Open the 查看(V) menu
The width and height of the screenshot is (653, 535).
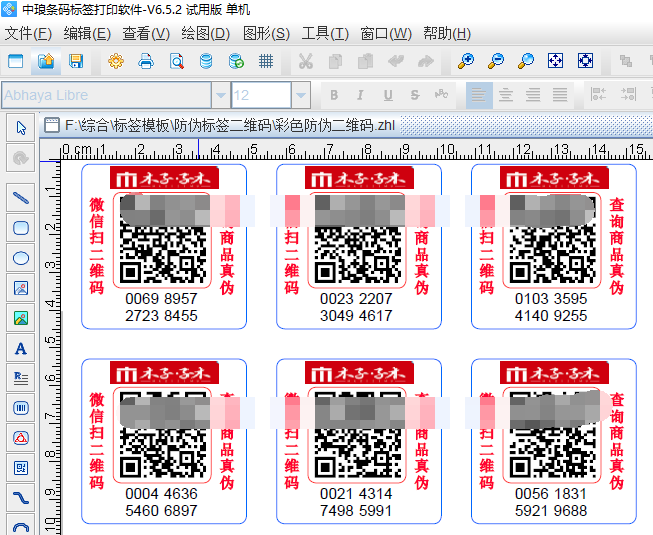coord(146,34)
